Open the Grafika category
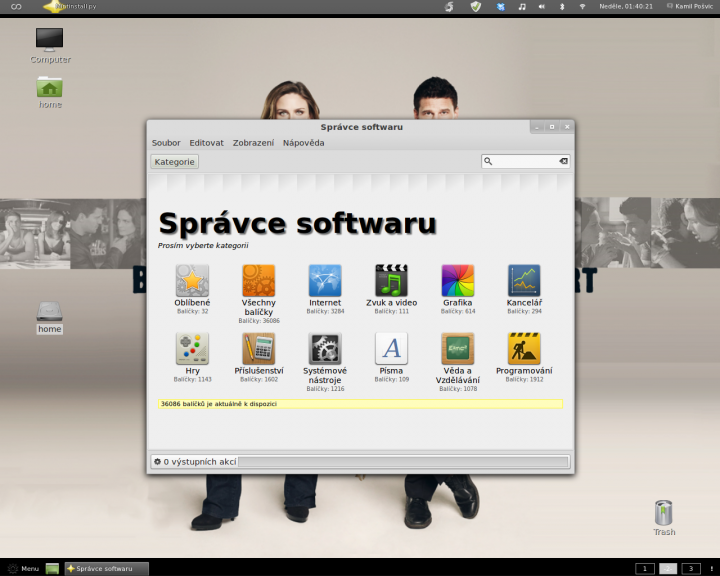 458,281
